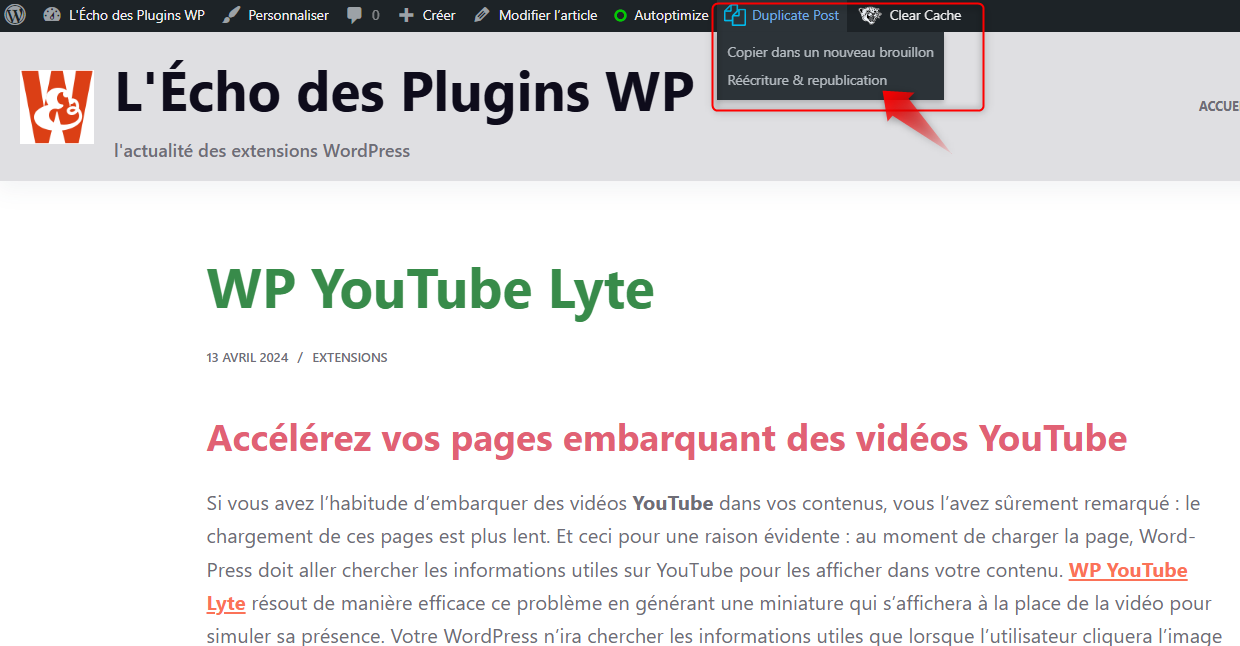The image size is (1240, 646).
Task: Click the orange site logo
Action: tap(57, 107)
